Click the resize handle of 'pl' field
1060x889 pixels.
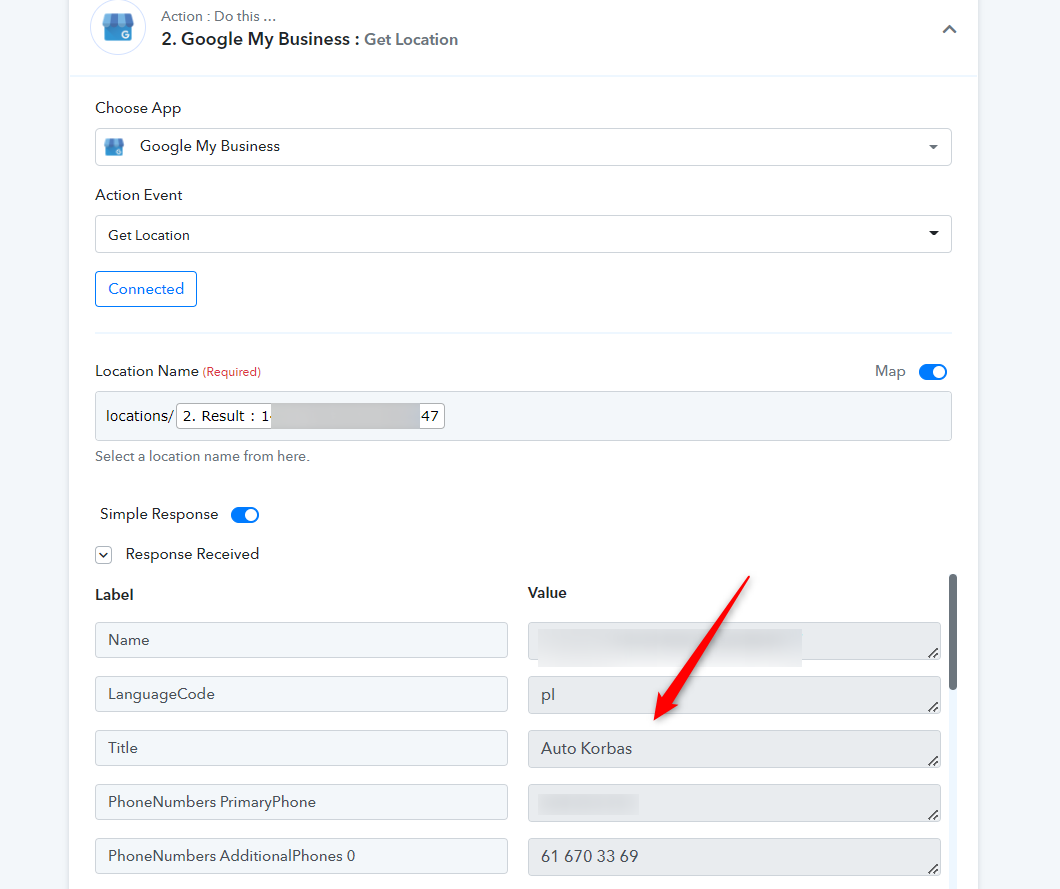(x=933, y=706)
